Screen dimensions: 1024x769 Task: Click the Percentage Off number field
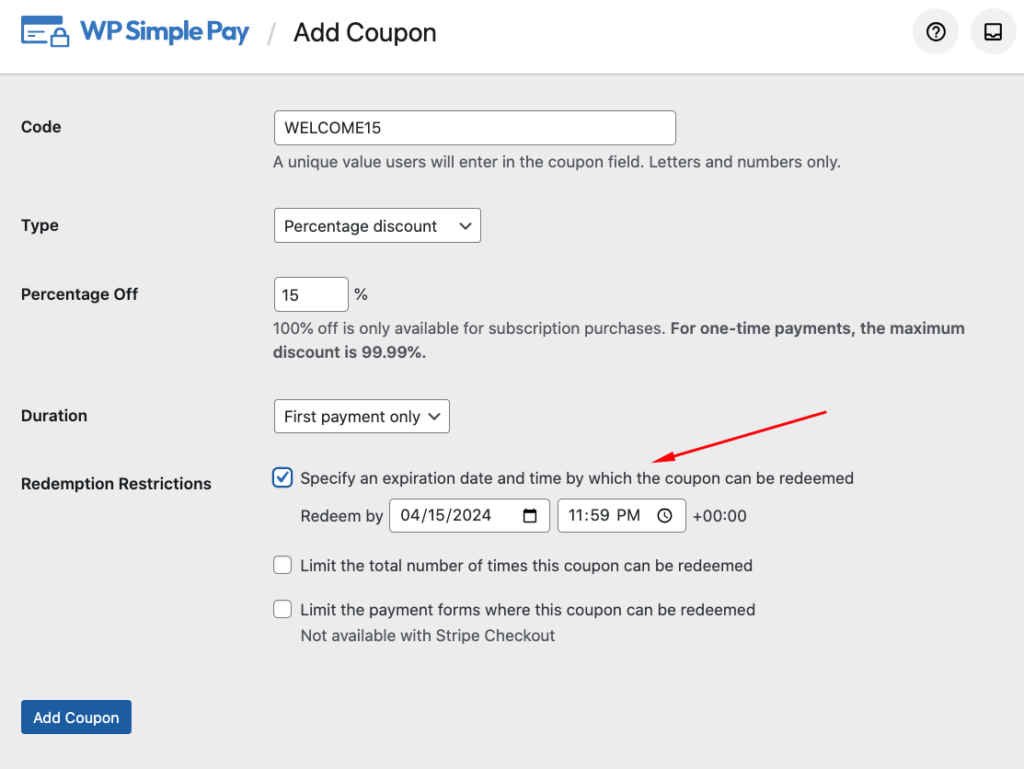click(x=310, y=295)
